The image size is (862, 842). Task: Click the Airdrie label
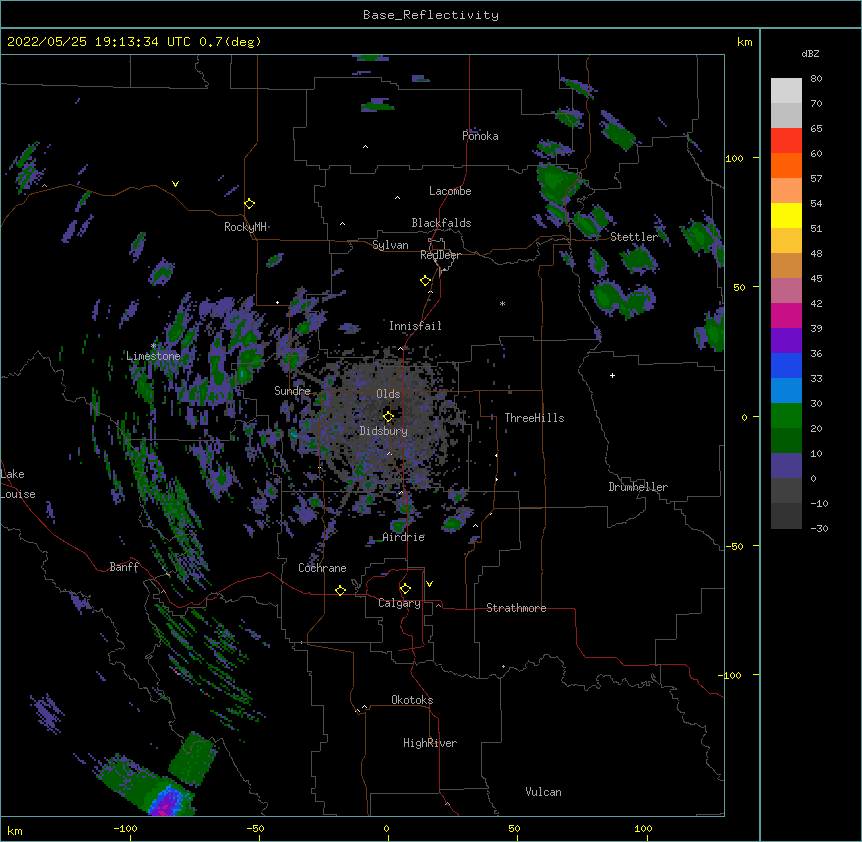click(x=404, y=537)
